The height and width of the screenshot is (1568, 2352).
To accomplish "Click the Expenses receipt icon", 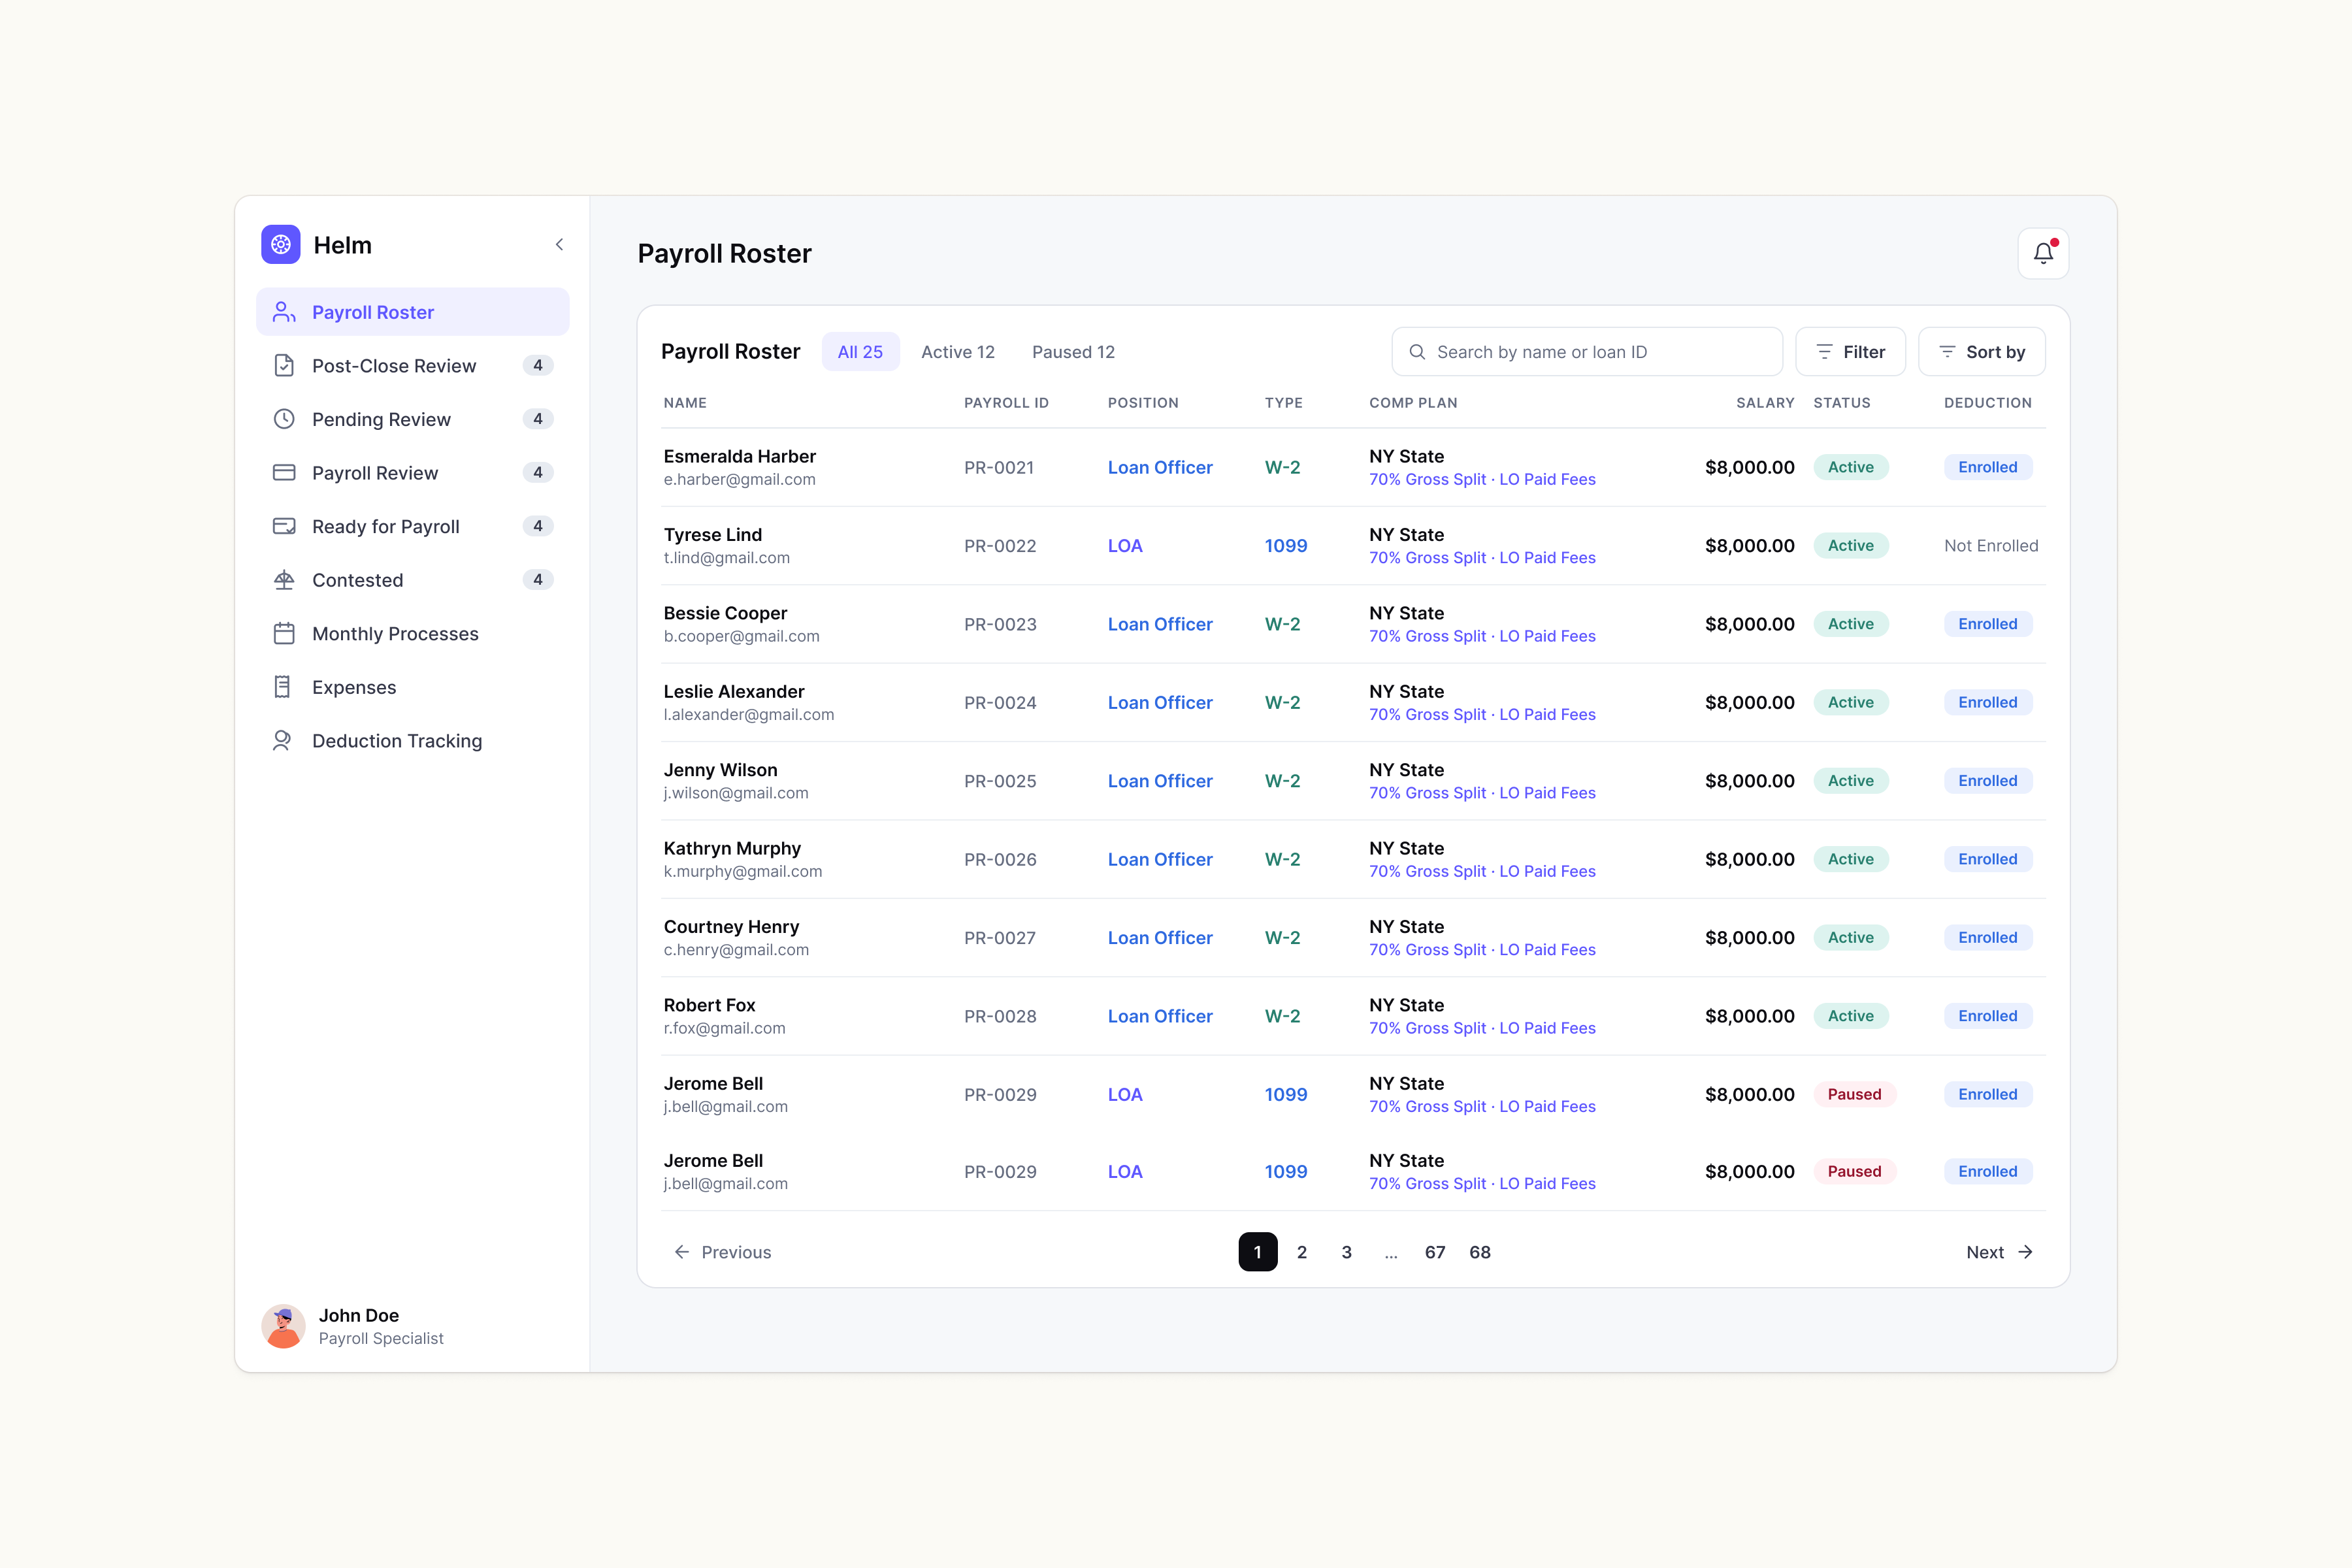I will [283, 687].
